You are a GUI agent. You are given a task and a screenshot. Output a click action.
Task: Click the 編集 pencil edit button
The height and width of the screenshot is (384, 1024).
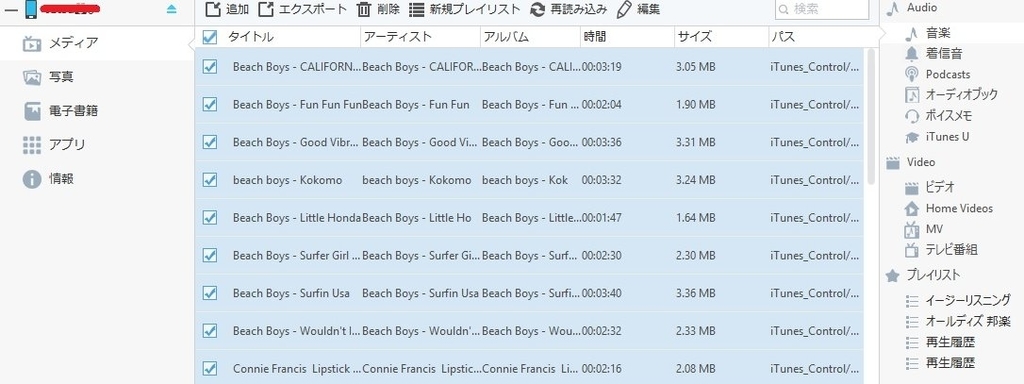point(638,9)
